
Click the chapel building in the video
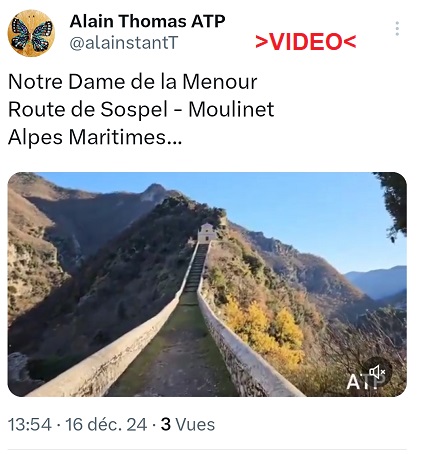point(207,233)
